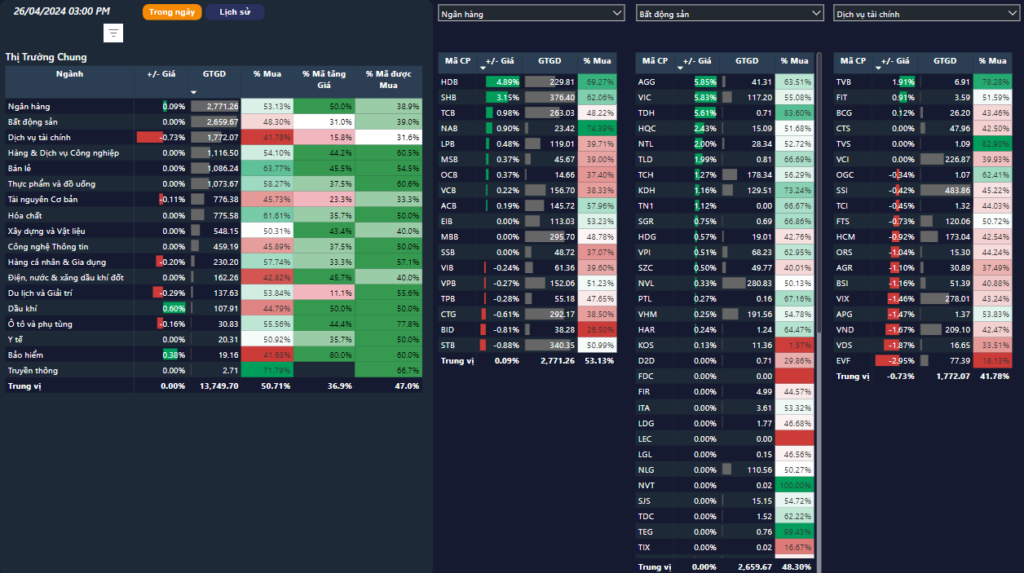Viewport: 1024px width, 573px height.
Task: Select the HDB ticker row
Action: coord(450,82)
